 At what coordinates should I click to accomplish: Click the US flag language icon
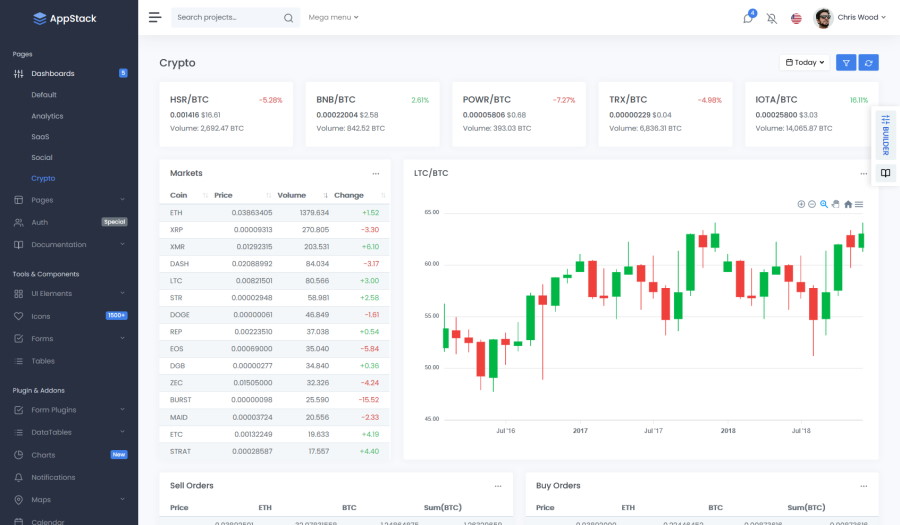tap(796, 18)
